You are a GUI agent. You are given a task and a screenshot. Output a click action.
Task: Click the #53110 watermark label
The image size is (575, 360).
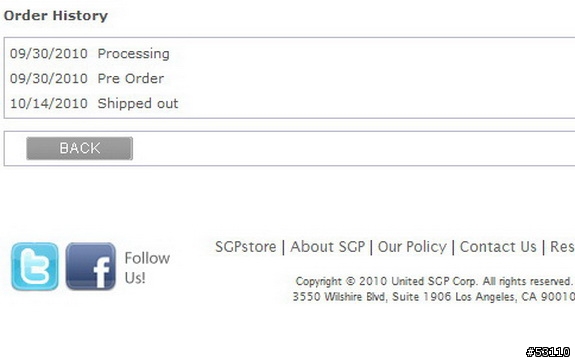click(x=548, y=352)
